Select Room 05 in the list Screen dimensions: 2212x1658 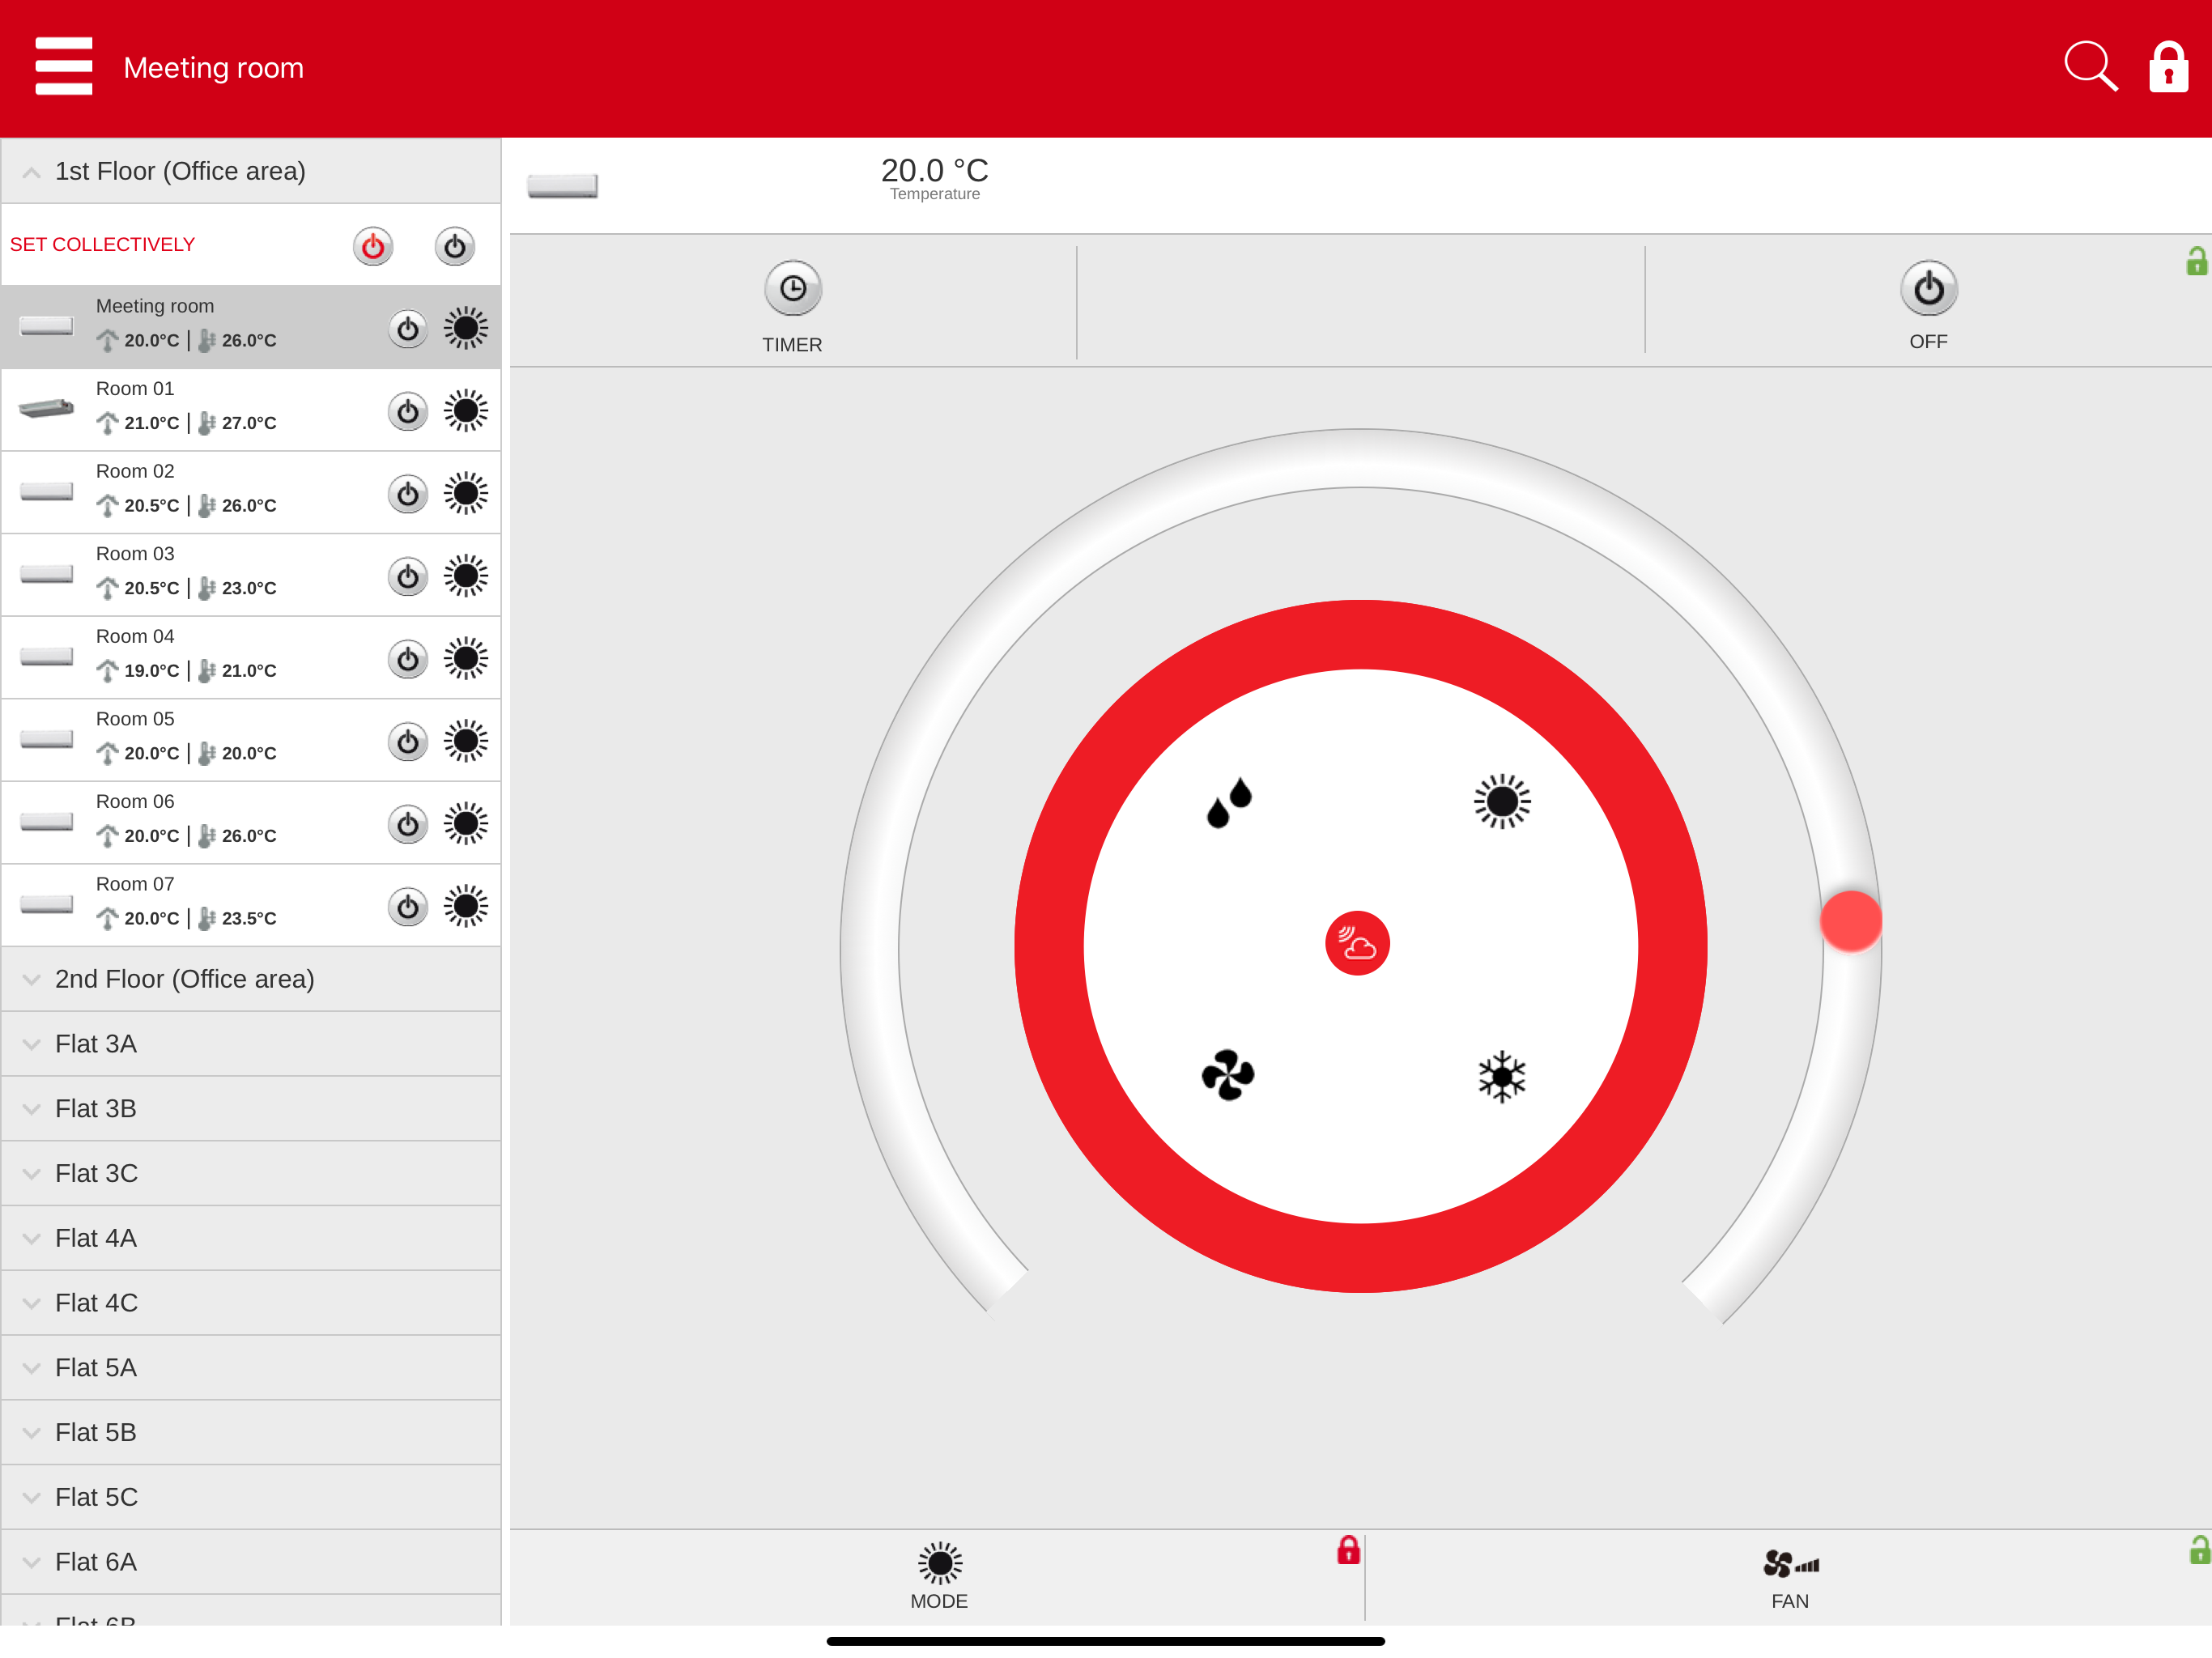[x=251, y=741]
